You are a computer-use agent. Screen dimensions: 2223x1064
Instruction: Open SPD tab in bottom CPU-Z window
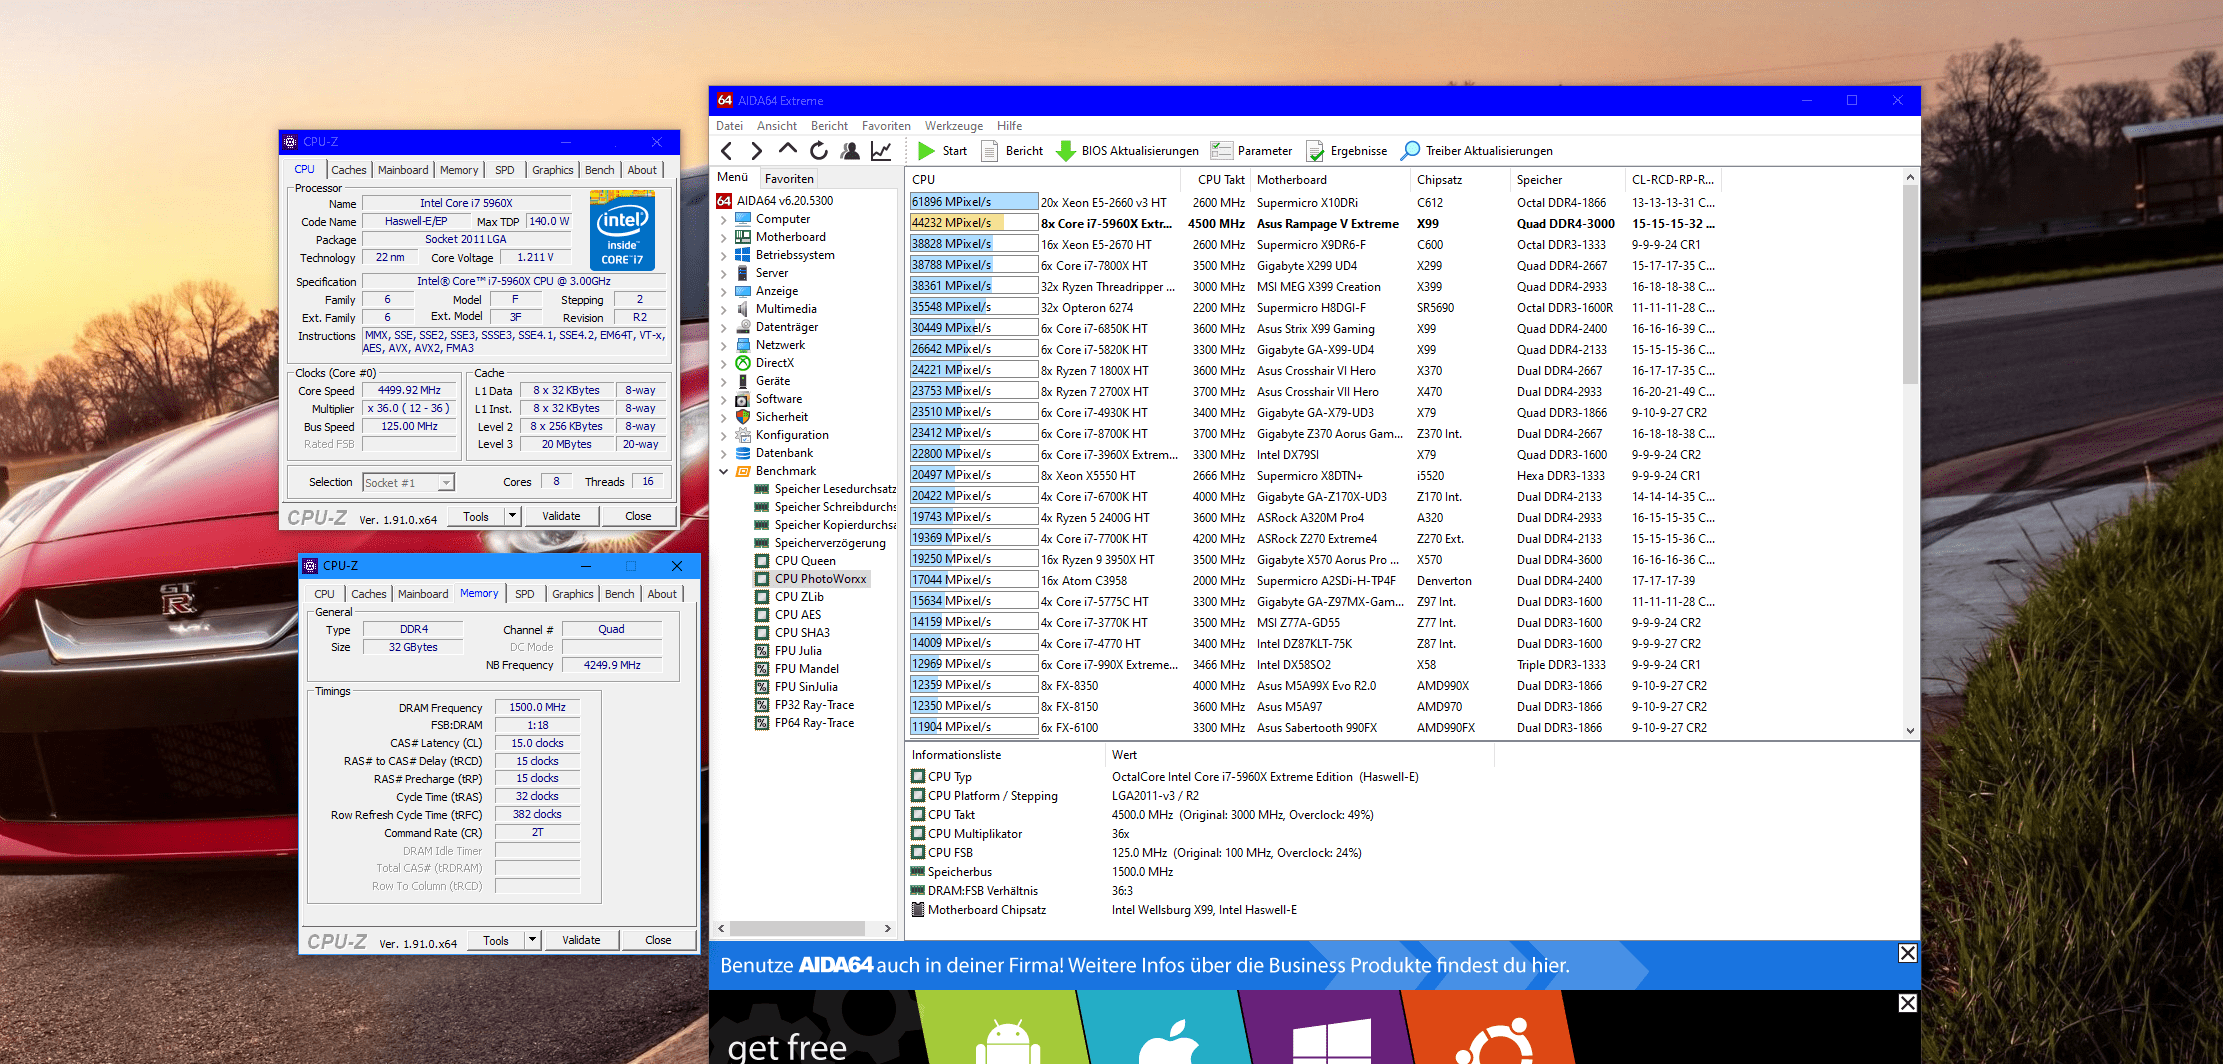(x=525, y=594)
